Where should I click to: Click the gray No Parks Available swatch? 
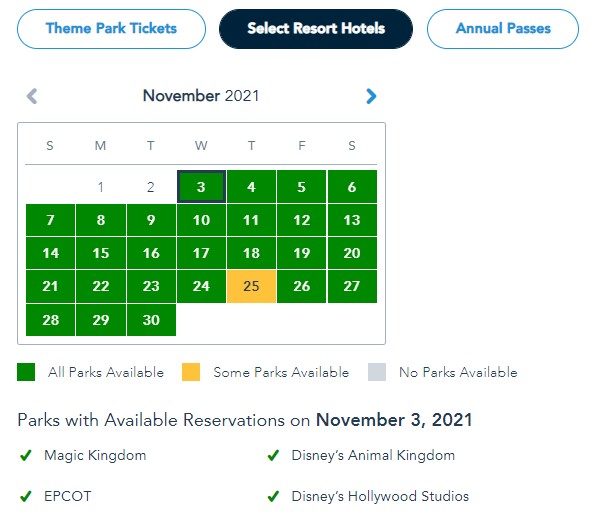pyautogui.click(x=376, y=372)
